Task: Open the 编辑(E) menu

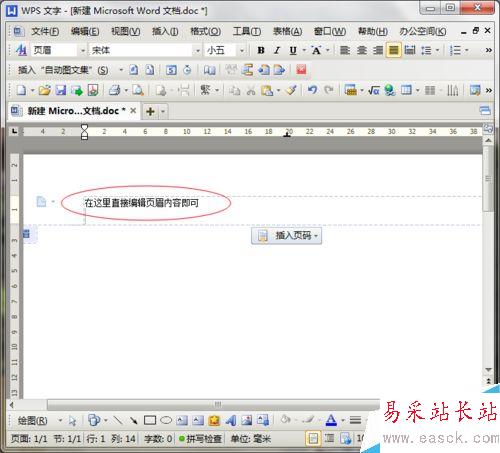Action: 85,32
